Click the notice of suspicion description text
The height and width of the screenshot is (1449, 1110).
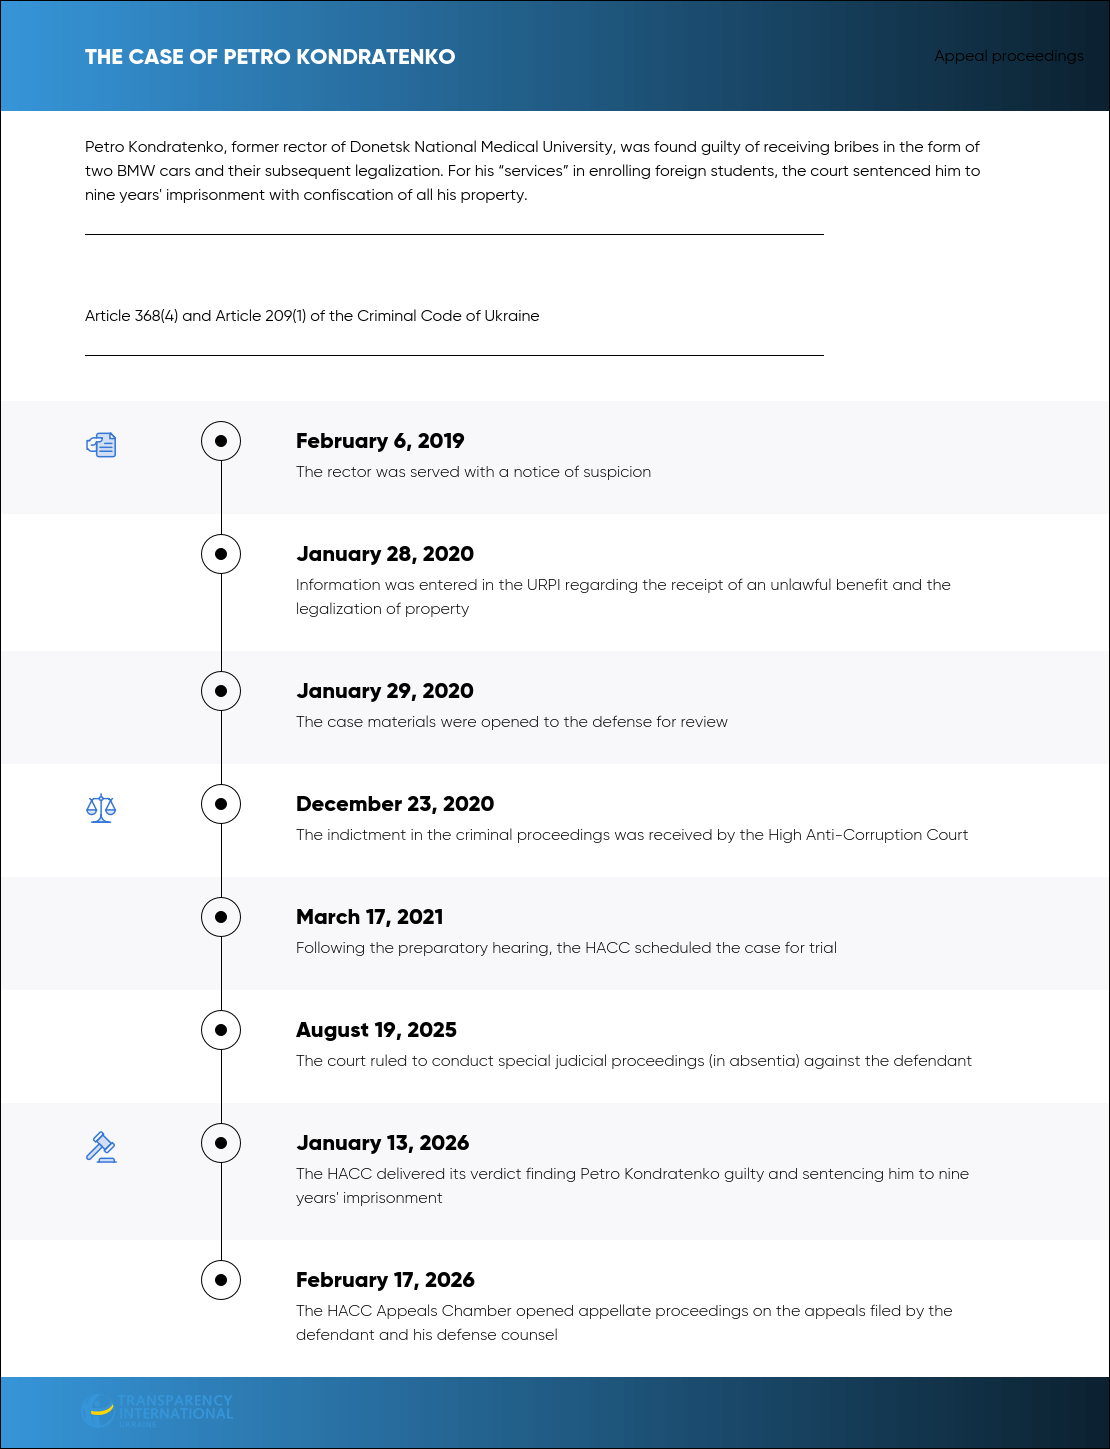[x=473, y=472]
